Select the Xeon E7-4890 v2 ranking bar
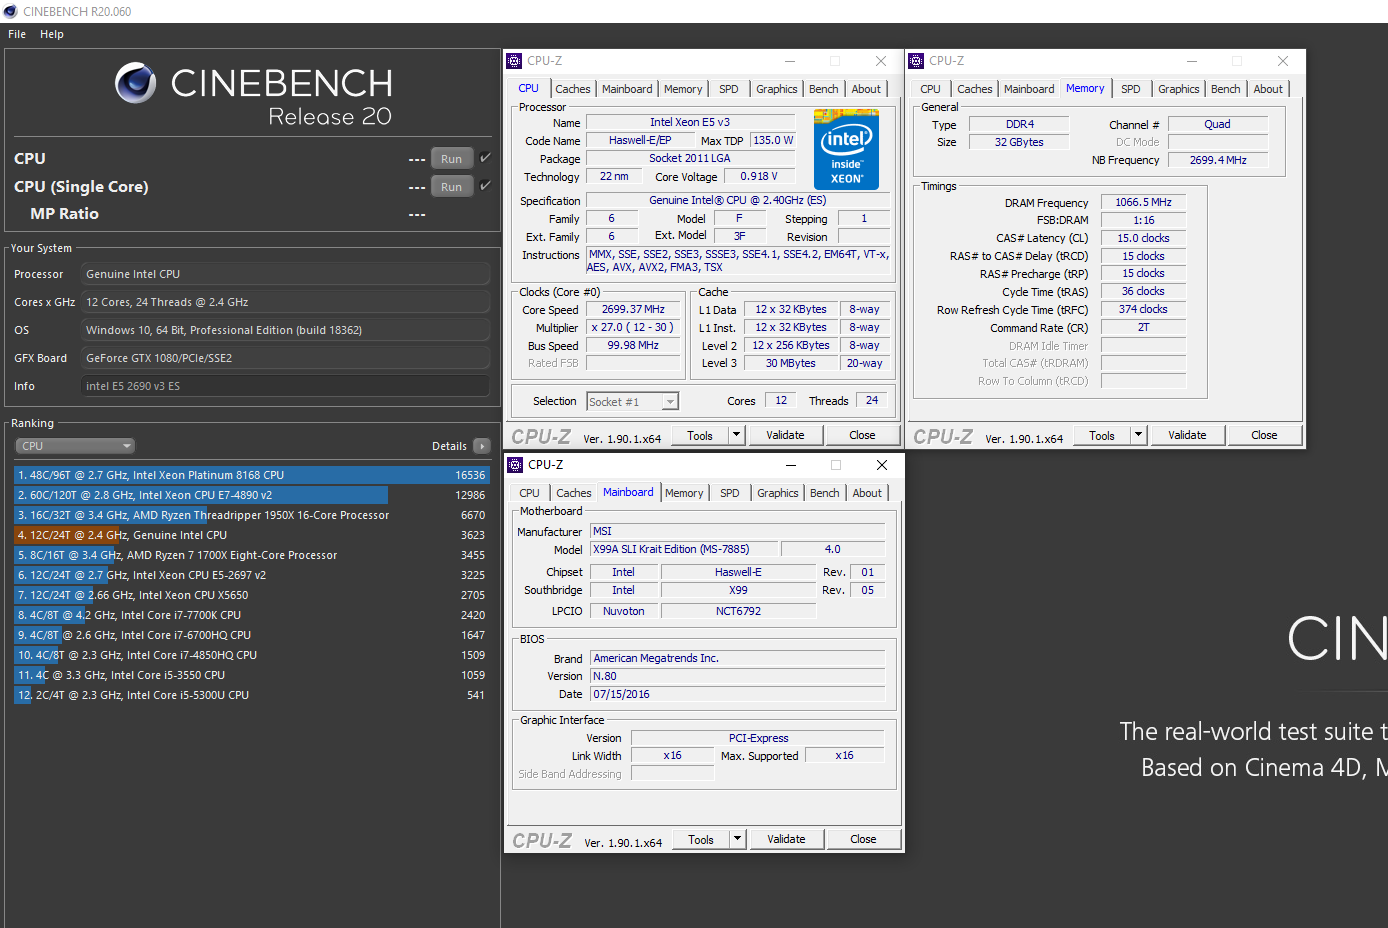 click(252, 495)
